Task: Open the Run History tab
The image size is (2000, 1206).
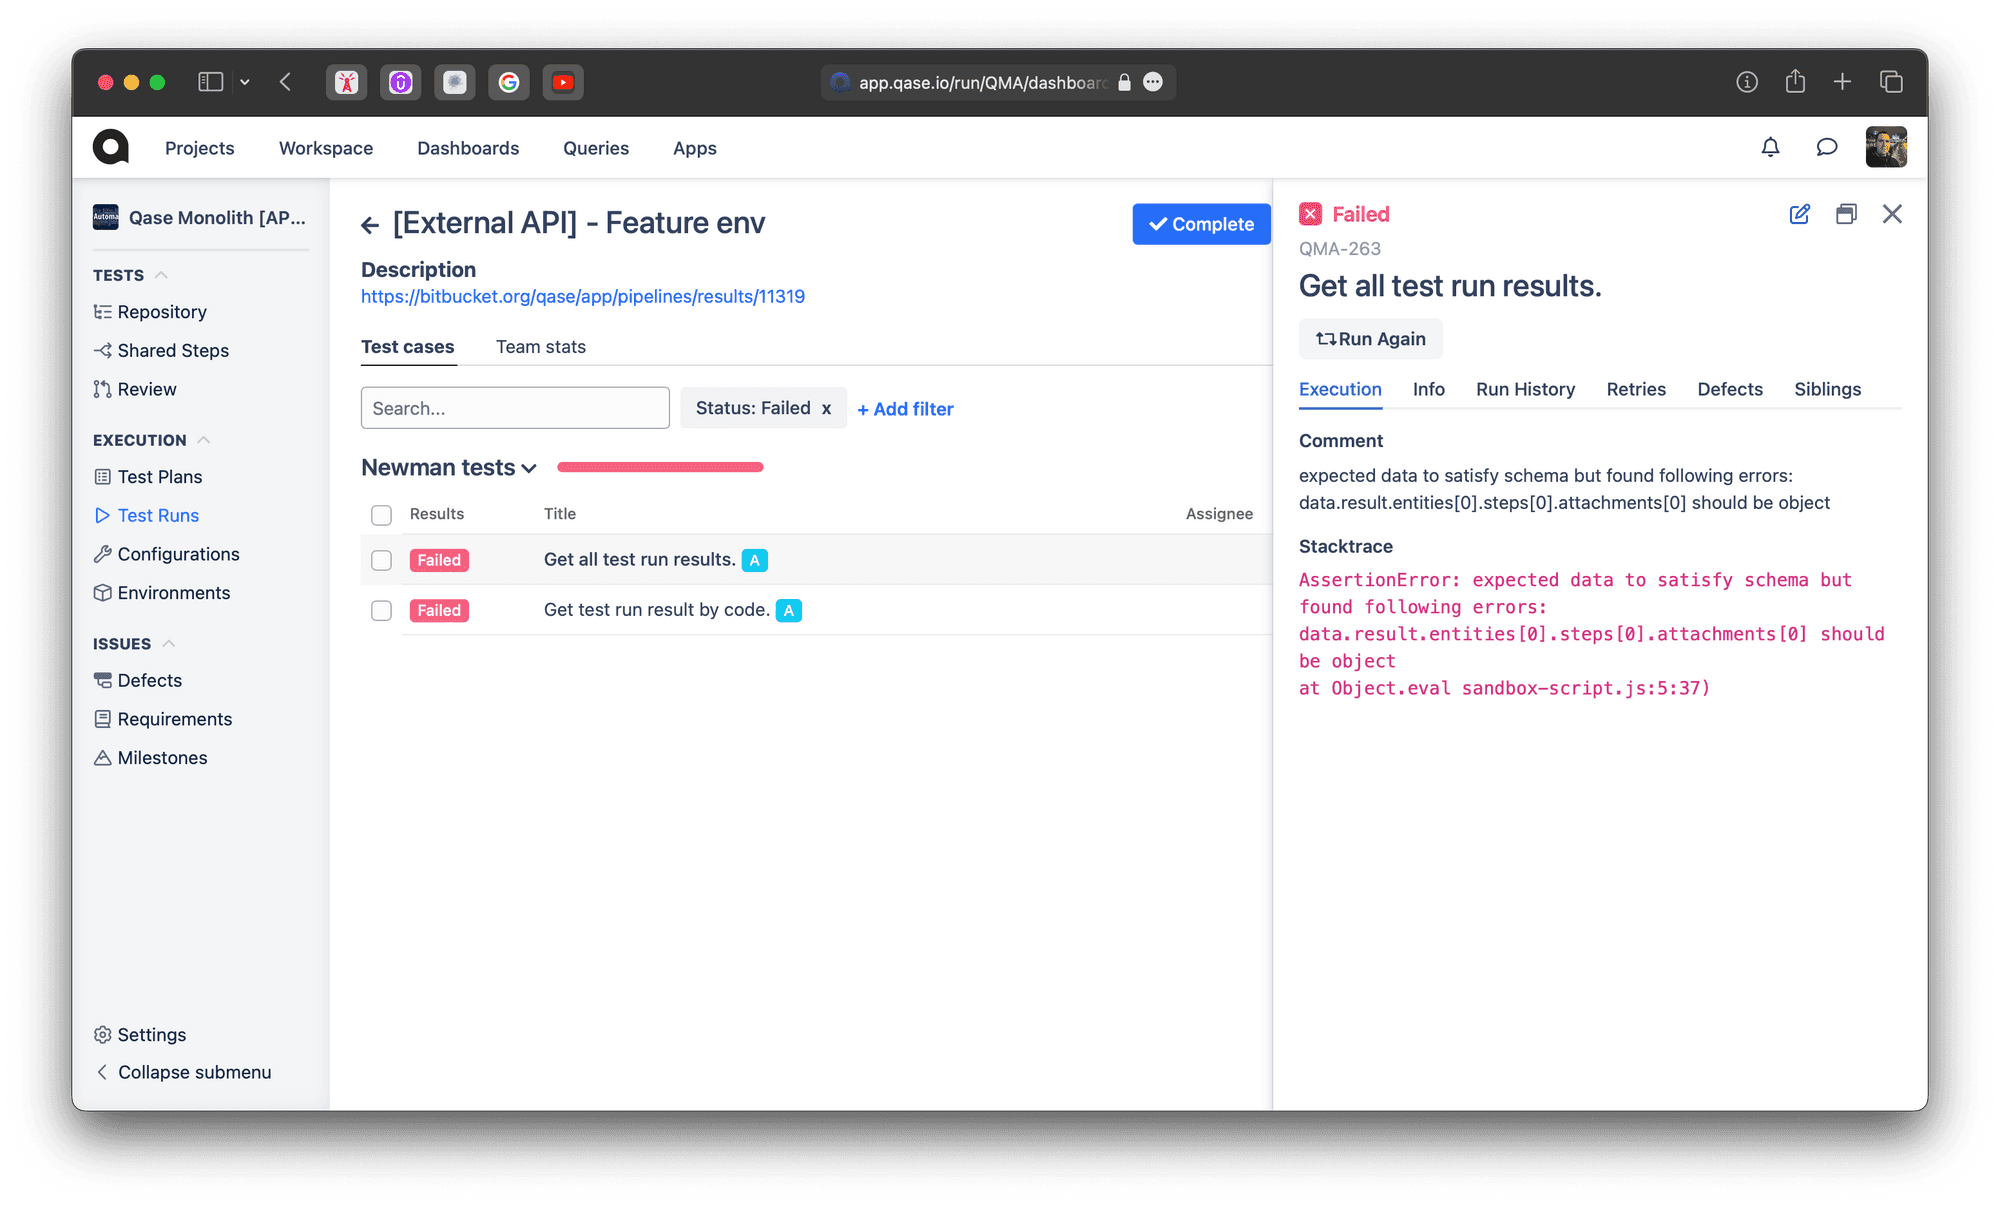Action: 1525,389
